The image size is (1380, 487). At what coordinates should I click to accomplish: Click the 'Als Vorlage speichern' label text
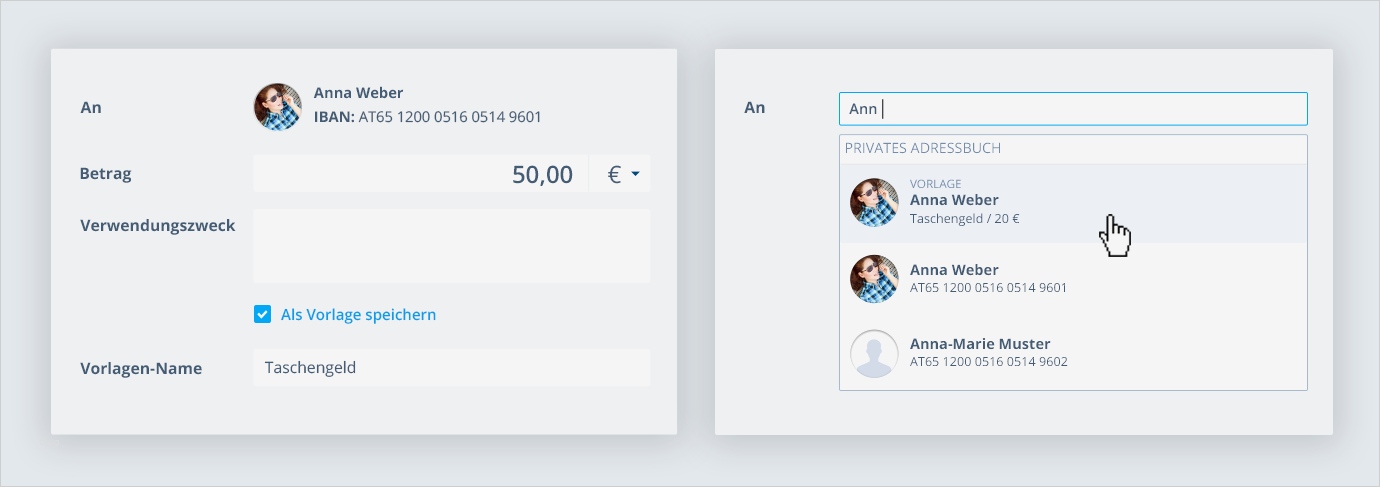pos(358,315)
